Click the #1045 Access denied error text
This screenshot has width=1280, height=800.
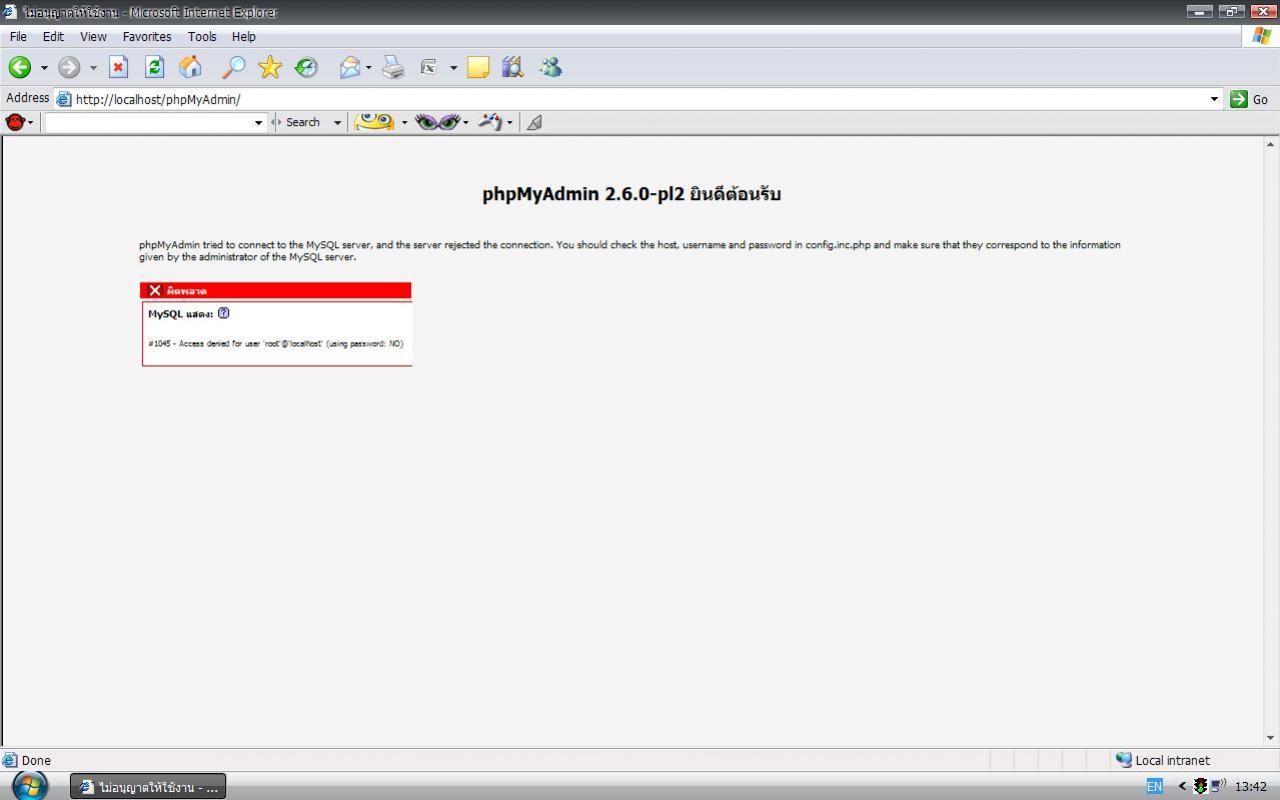pyautogui.click(x=276, y=343)
